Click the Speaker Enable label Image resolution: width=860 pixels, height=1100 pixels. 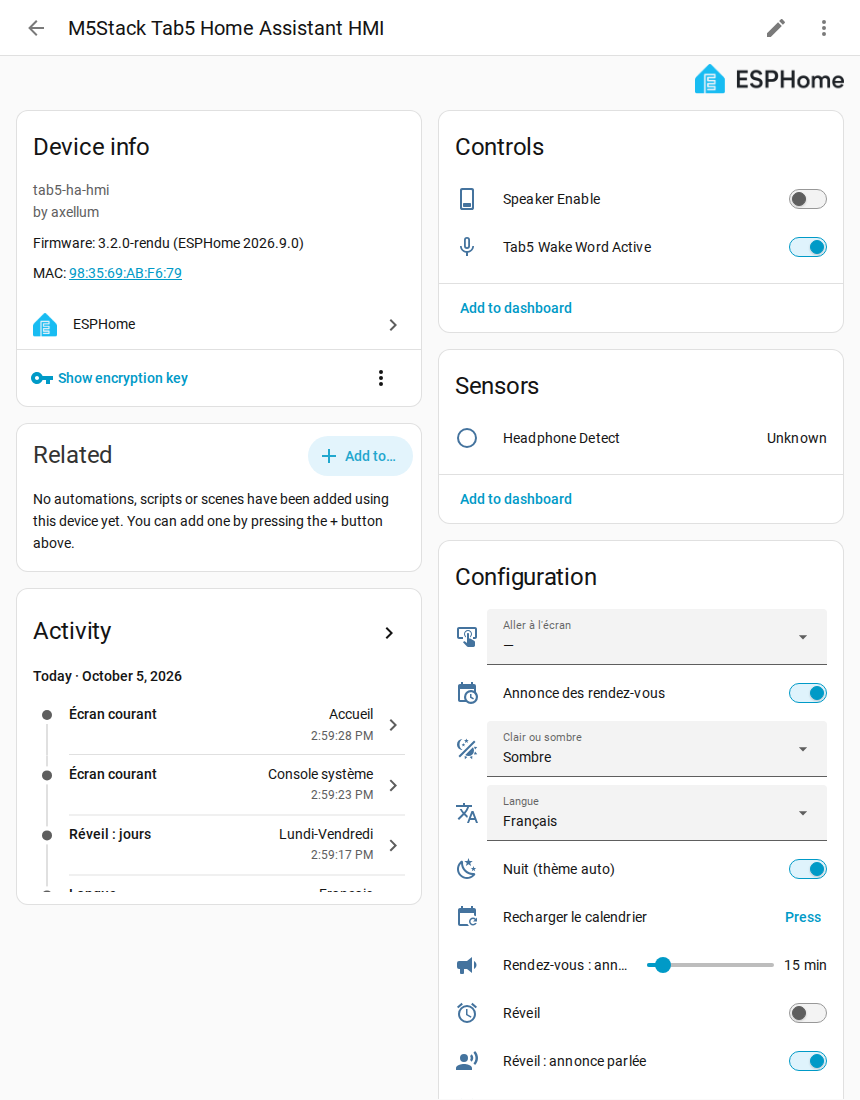tap(551, 199)
